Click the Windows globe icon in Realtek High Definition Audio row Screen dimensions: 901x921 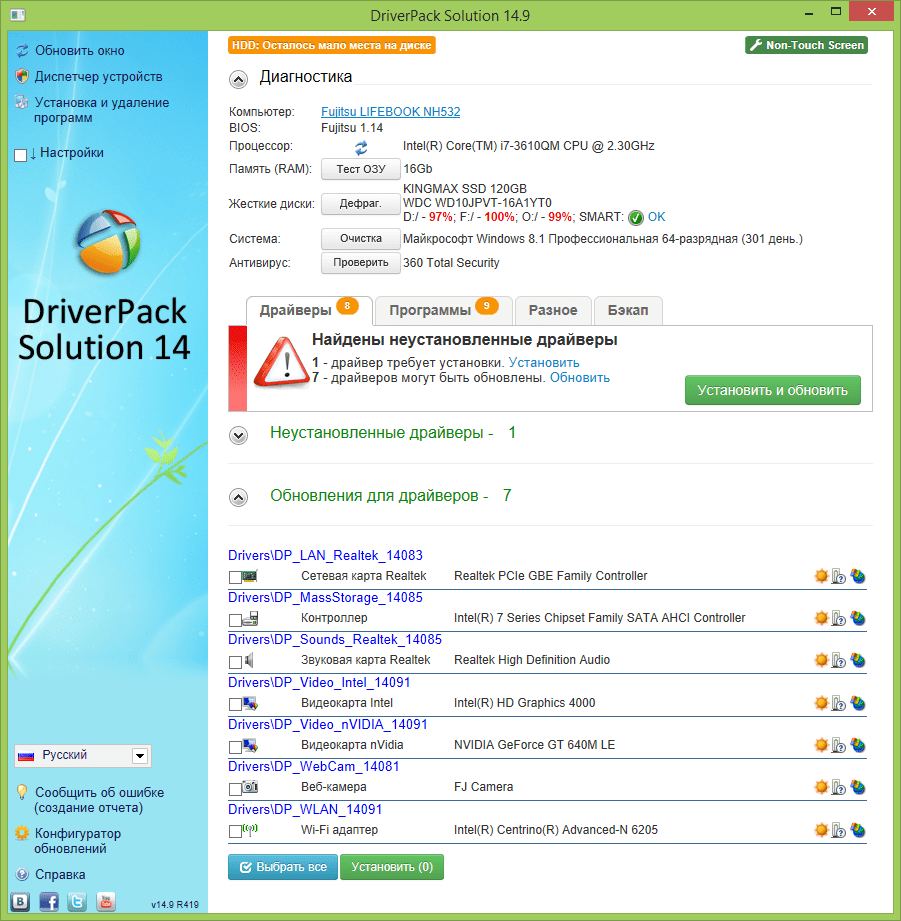click(858, 660)
